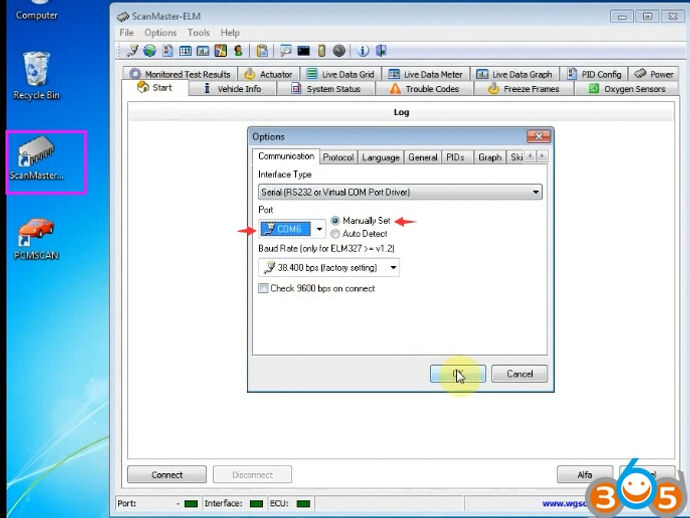Viewport: 690px width, 518px height.
Task: Select the Start tab
Action: (x=155, y=88)
